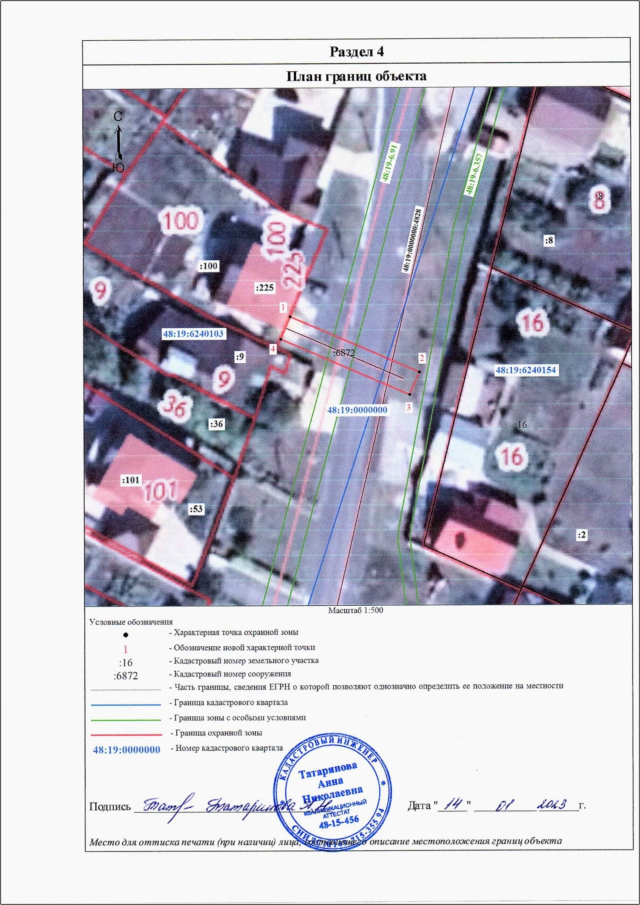The height and width of the screenshot is (905, 640).
Task: Select boundary point 3 marker on map
Action: pyautogui.click(x=408, y=406)
